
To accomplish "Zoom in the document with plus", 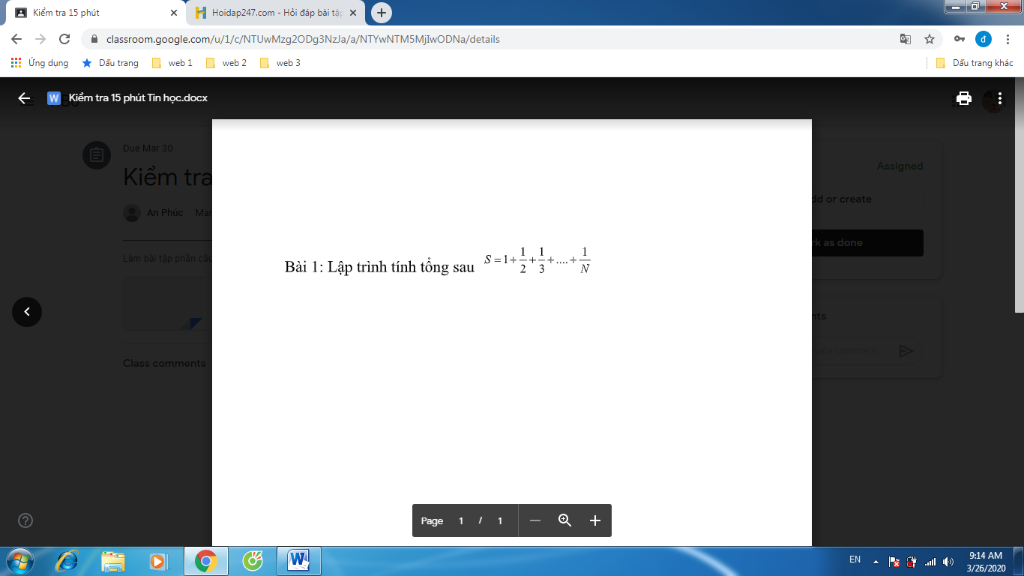I will (x=595, y=520).
